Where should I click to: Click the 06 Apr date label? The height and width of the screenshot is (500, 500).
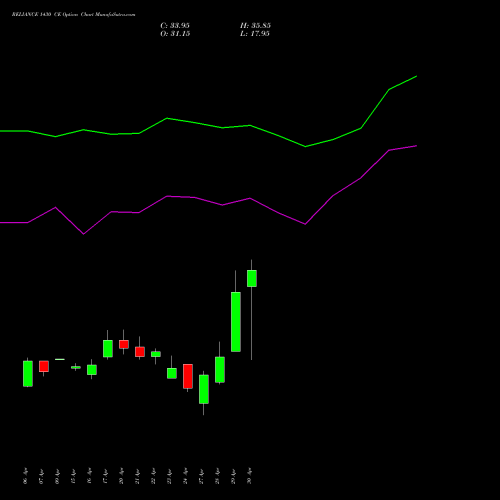pyautogui.click(x=26, y=476)
